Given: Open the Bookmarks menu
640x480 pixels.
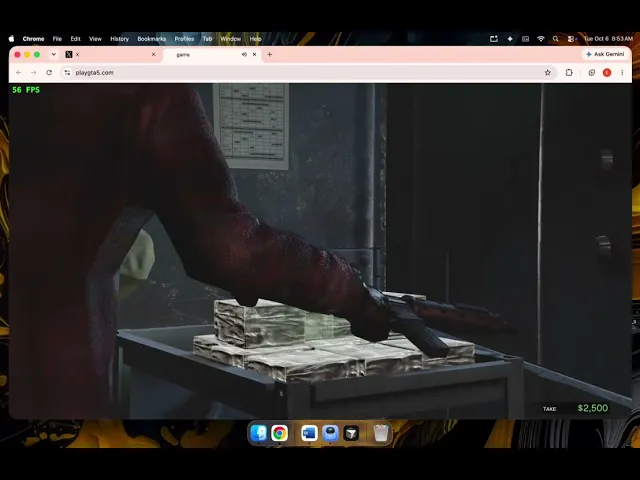Looking at the screenshot, I should 151,39.
